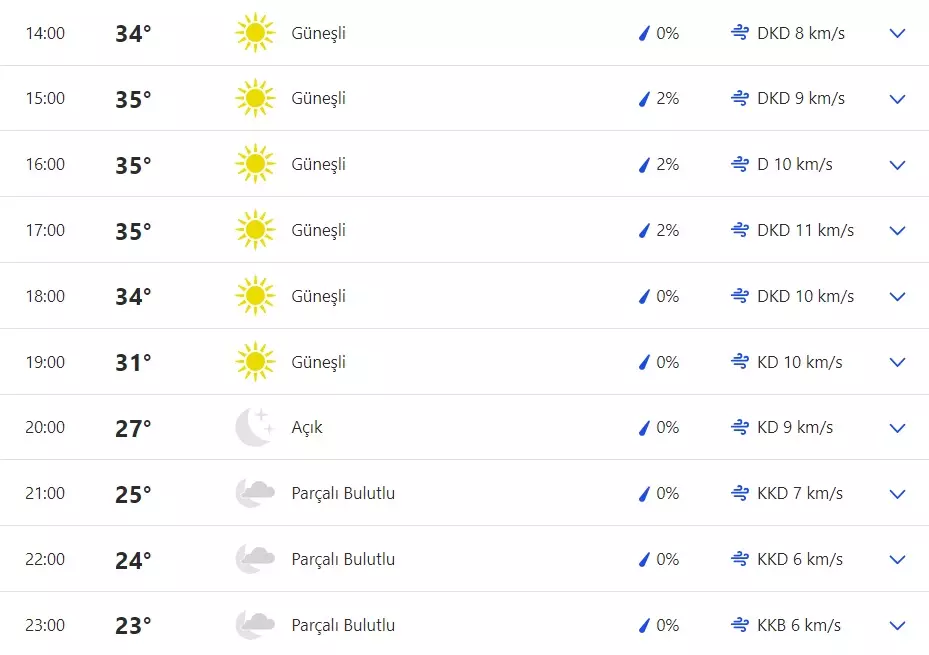Click the raindrop icon in the 19:00 row
Image resolution: width=929 pixels, height=655 pixels.
[645, 362]
